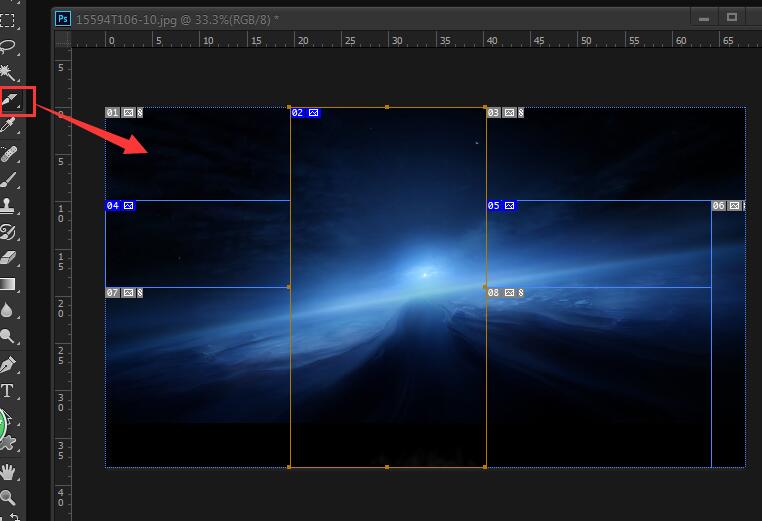
Task: Click the slice 02 badge
Action: 305,113
